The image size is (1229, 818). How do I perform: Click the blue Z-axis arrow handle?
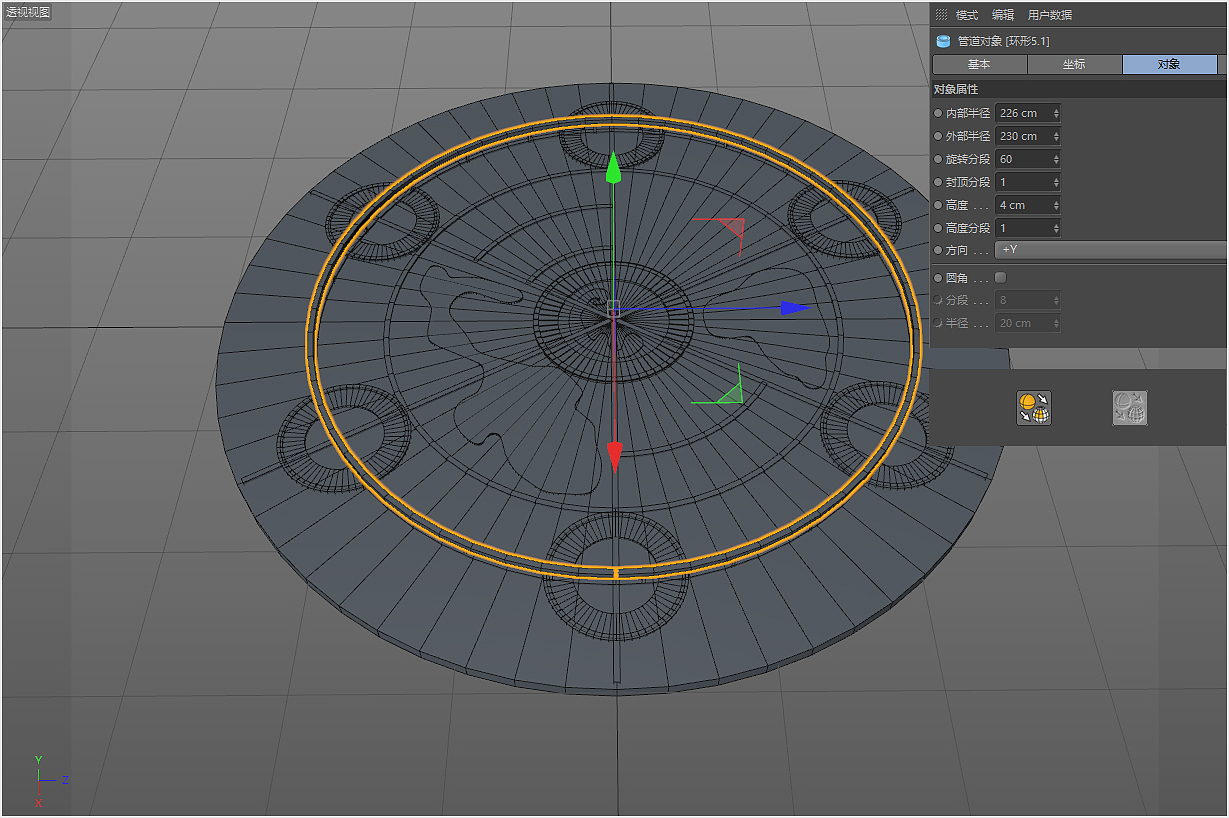[x=796, y=308]
